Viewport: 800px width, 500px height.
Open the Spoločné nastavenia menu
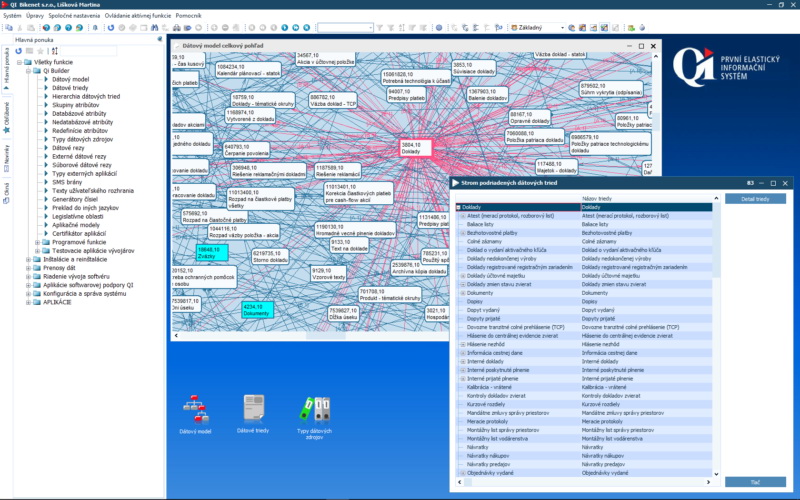(x=75, y=17)
